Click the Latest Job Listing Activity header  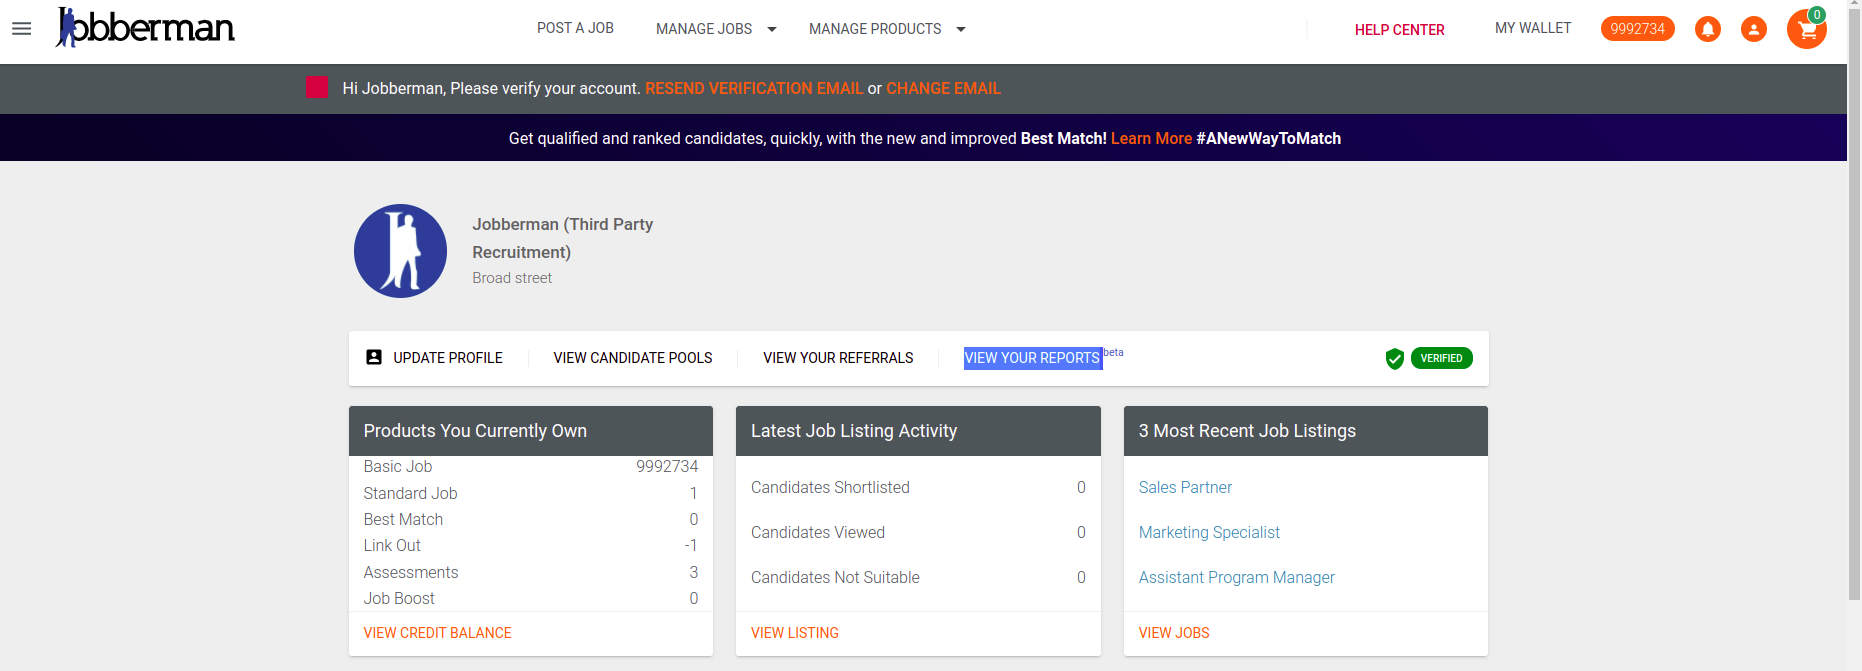(x=918, y=431)
